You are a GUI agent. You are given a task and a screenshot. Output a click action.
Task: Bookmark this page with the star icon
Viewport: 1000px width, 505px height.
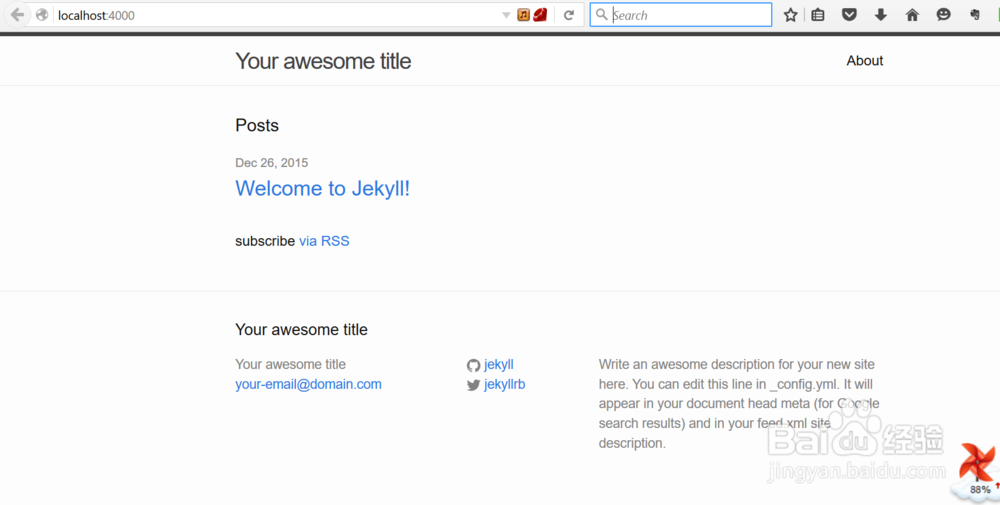point(790,15)
